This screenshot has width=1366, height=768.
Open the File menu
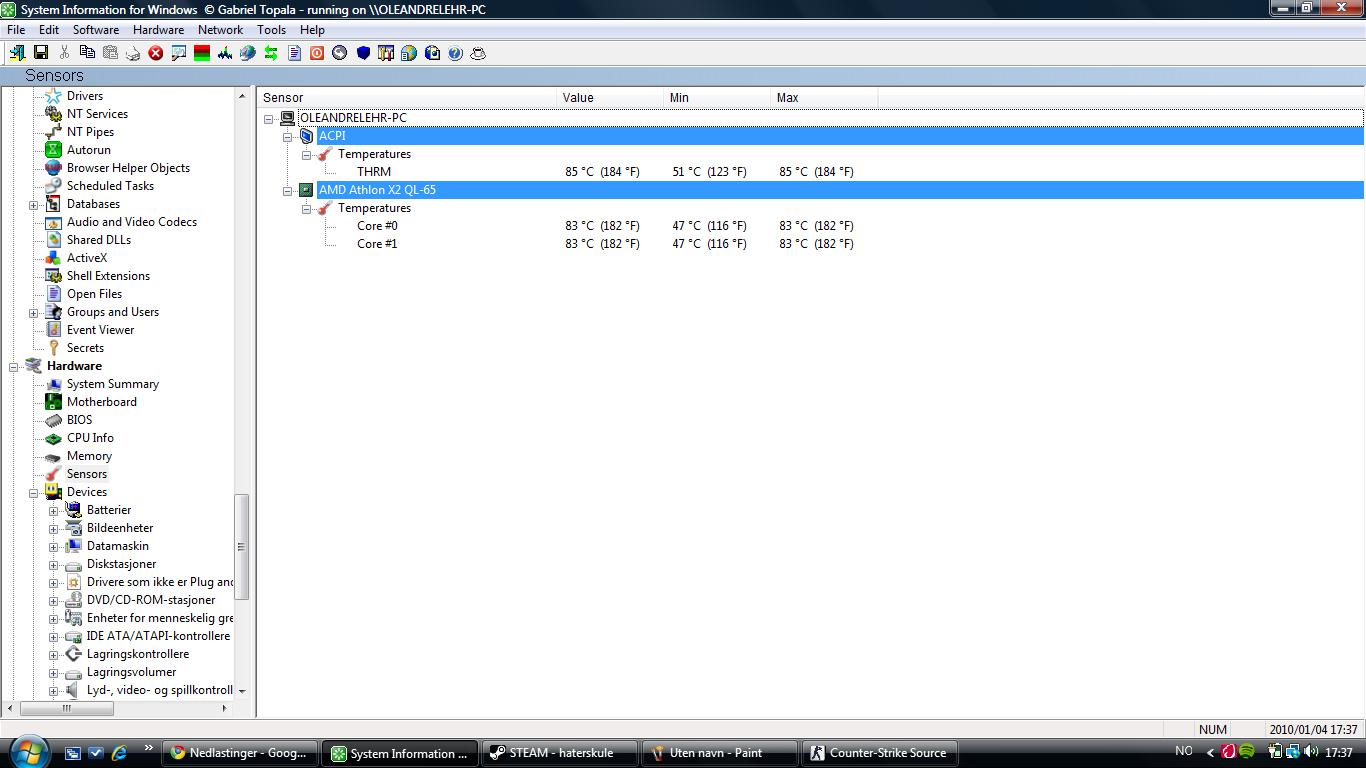click(16, 30)
